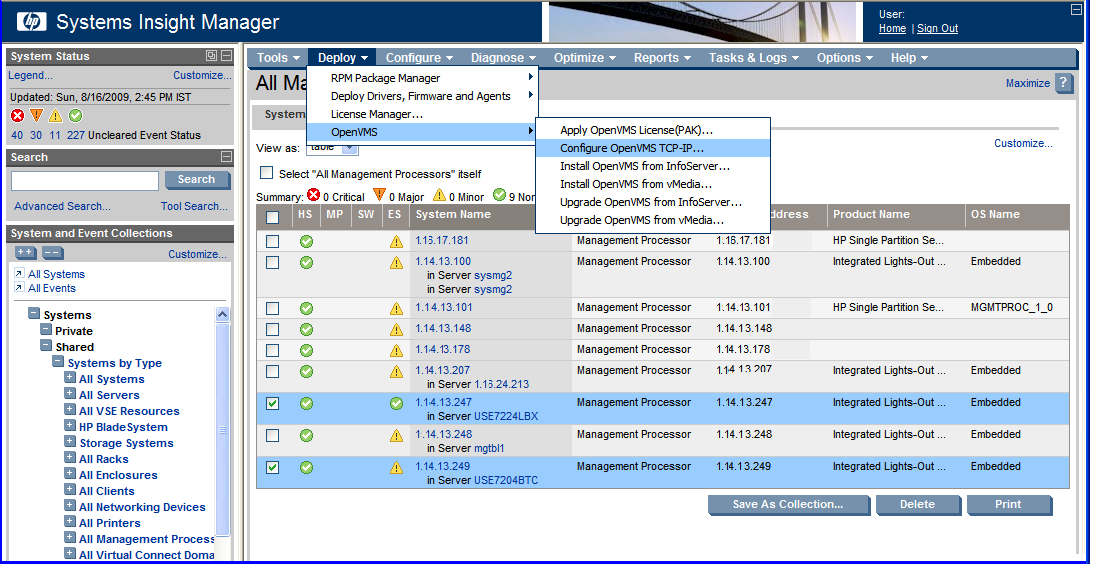This screenshot has width=1096, height=564.
Task: Click the event status warning icon for 1.14.13.101
Action: 396,309
